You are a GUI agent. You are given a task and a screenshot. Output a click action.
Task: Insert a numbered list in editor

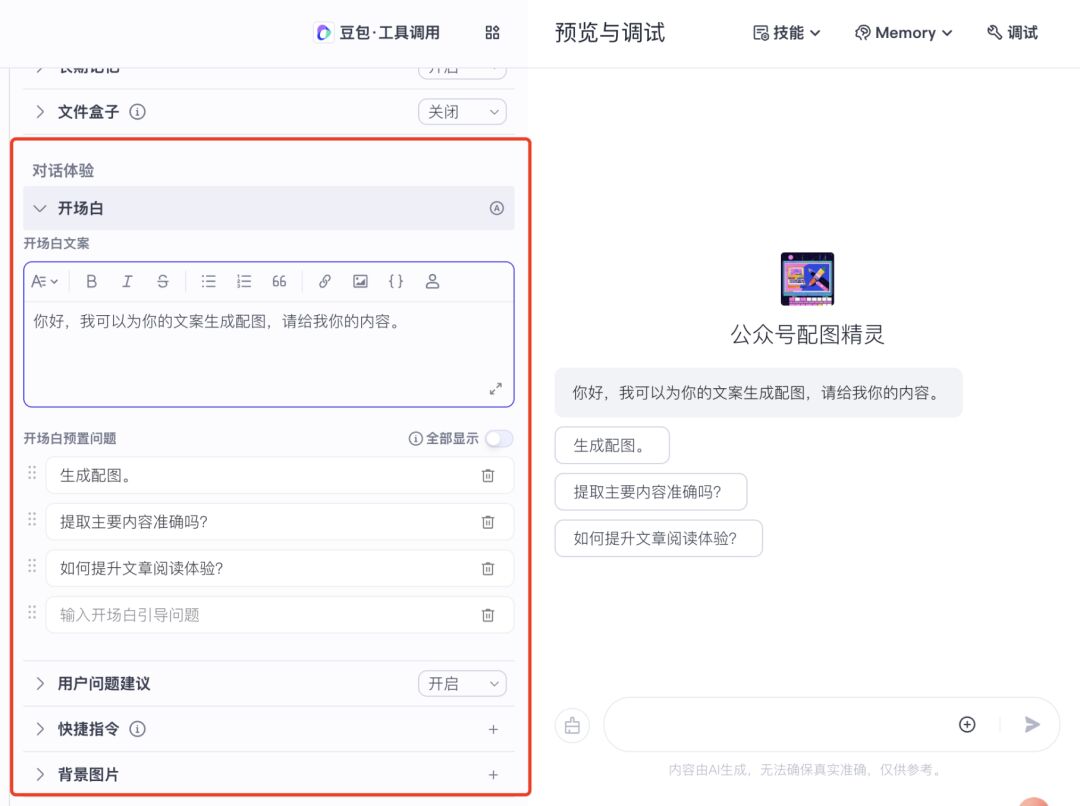244,282
